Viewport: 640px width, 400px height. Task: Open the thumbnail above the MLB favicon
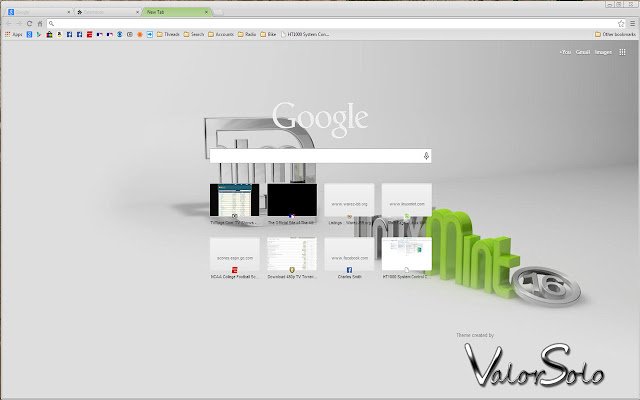click(292, 200)
